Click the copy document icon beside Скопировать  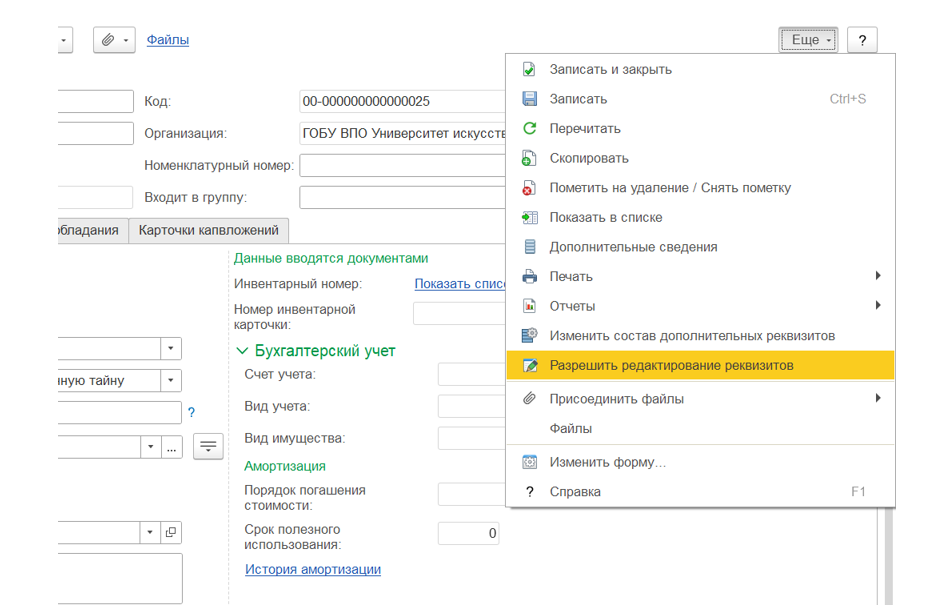point(529,158)
